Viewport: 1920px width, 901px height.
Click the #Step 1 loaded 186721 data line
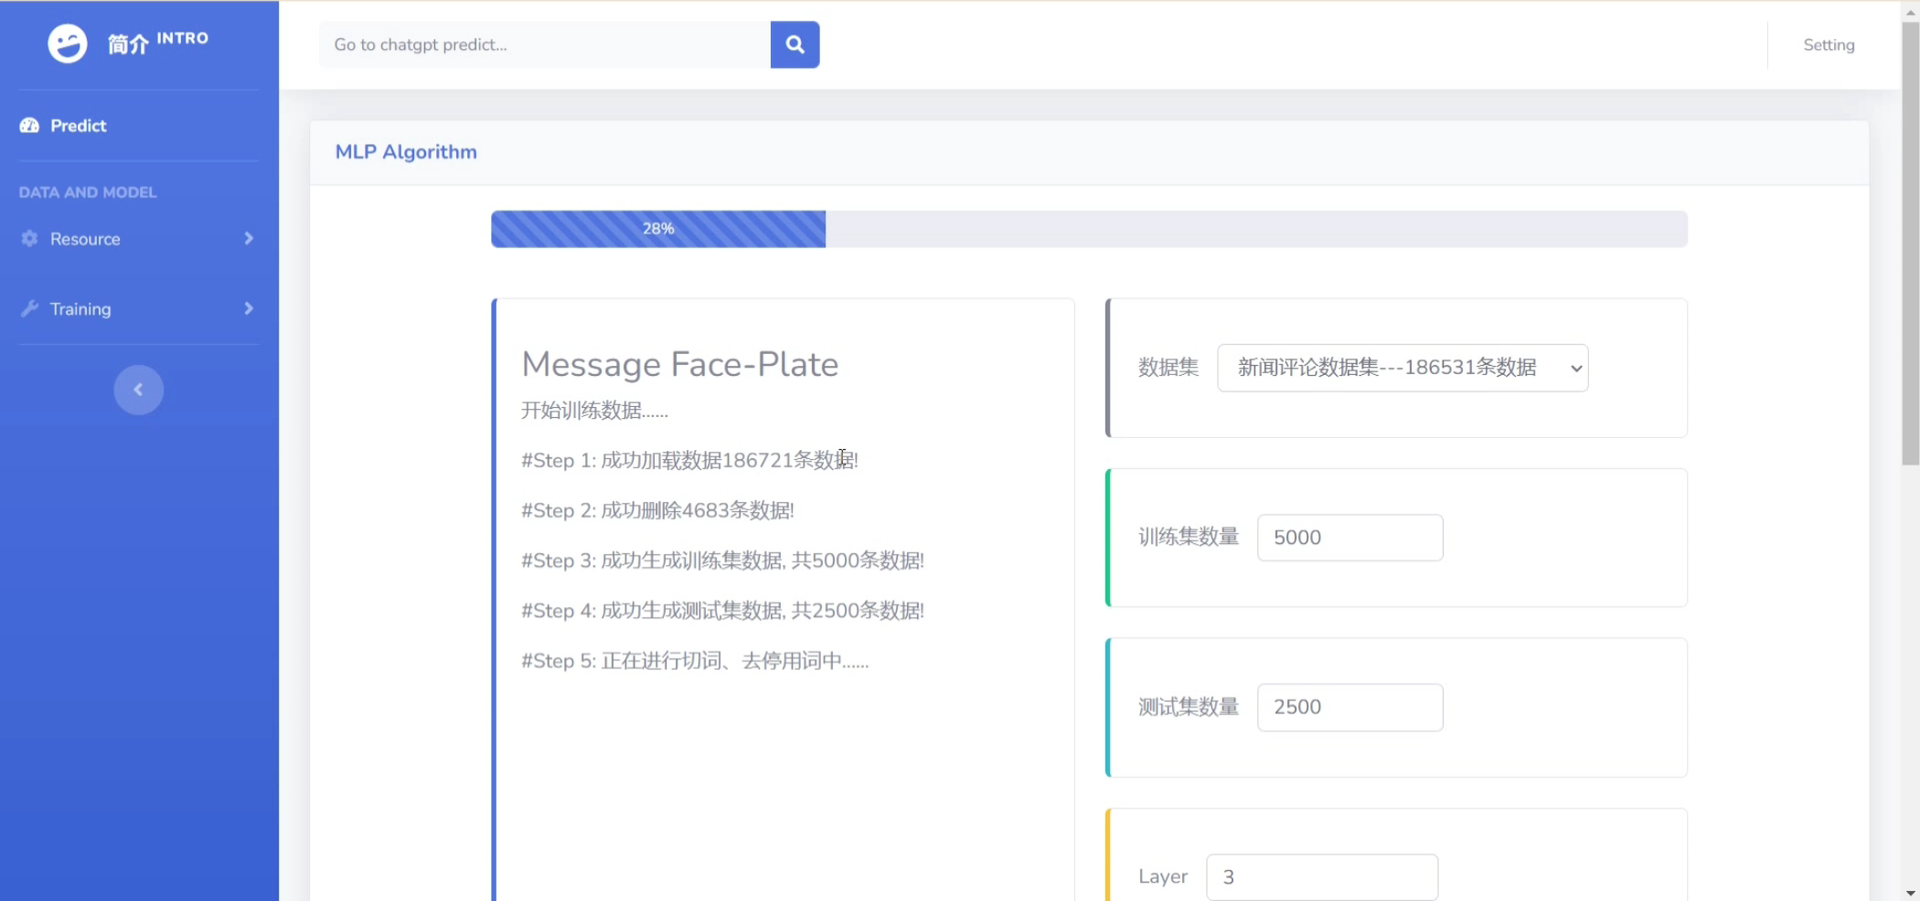click(x=690, y=460)
